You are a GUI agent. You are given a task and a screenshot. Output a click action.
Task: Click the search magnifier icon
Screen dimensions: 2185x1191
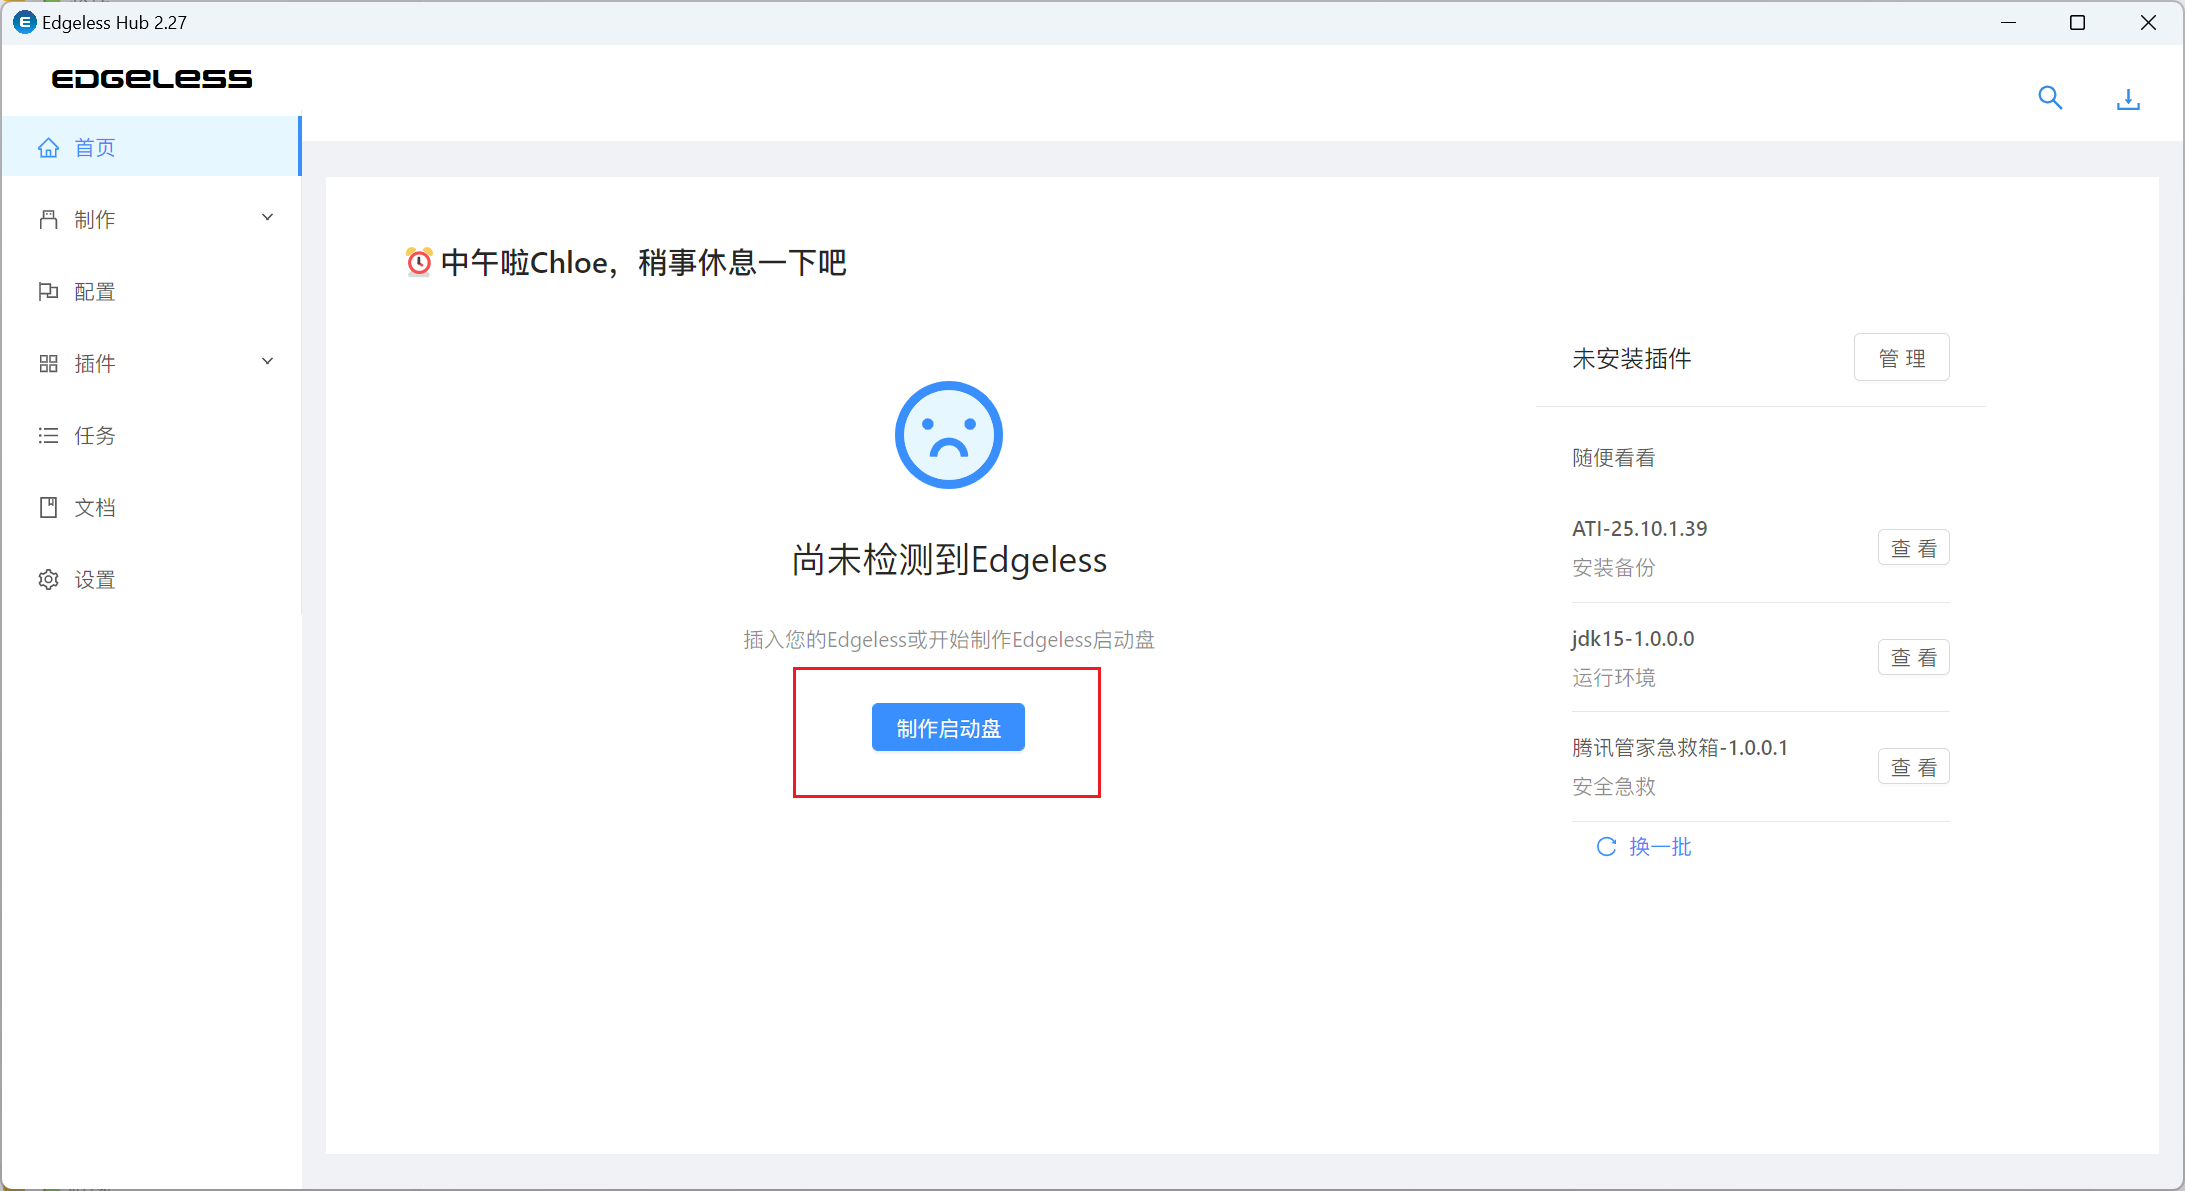2050,98
